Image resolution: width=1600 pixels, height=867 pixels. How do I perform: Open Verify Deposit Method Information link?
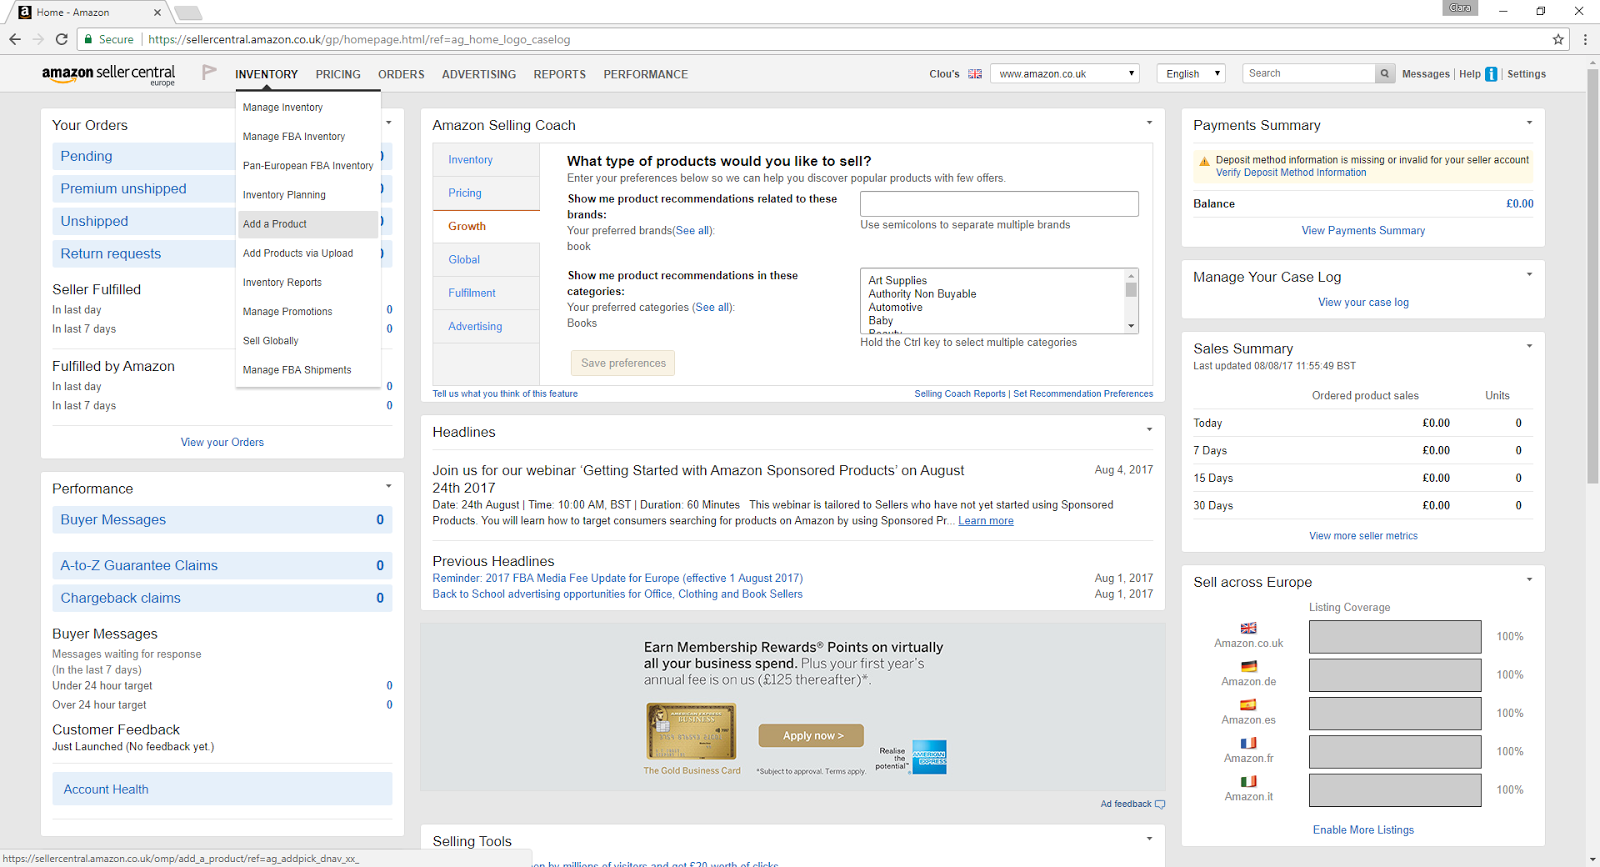tap(1290, 173)
